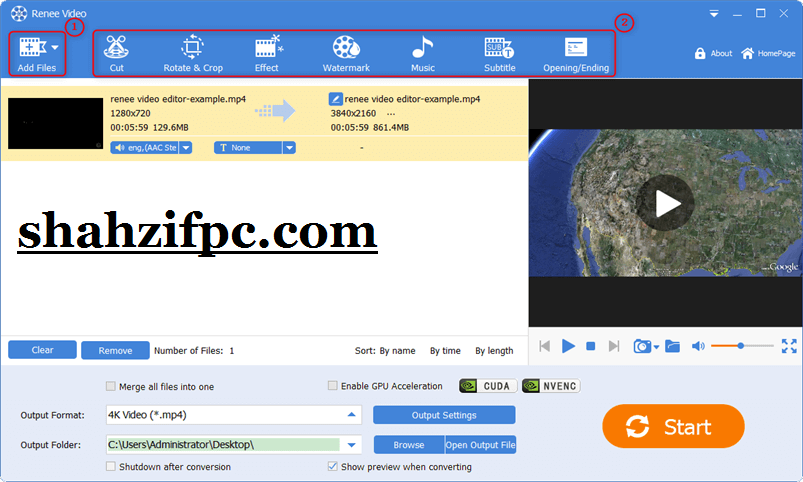Click the Browse button
Screen dimensions: 803x482
[409, 445]
